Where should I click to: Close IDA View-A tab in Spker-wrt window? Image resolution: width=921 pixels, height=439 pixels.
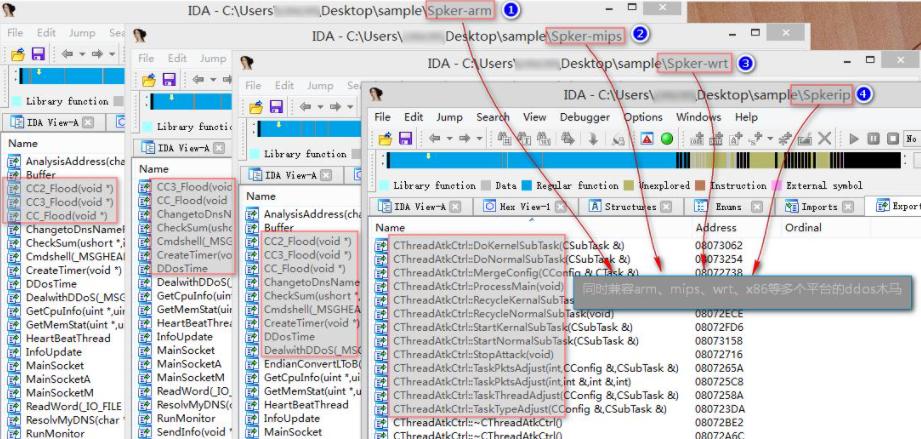(326, 175)
